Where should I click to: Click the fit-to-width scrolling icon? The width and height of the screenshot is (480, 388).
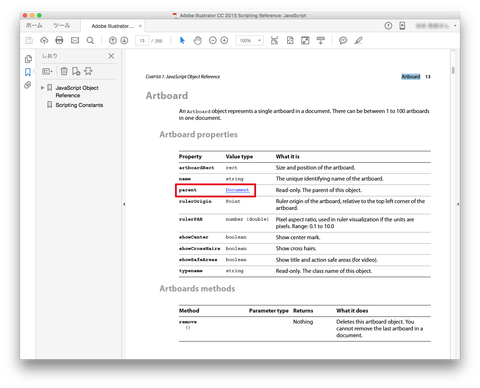click(274, 40)
